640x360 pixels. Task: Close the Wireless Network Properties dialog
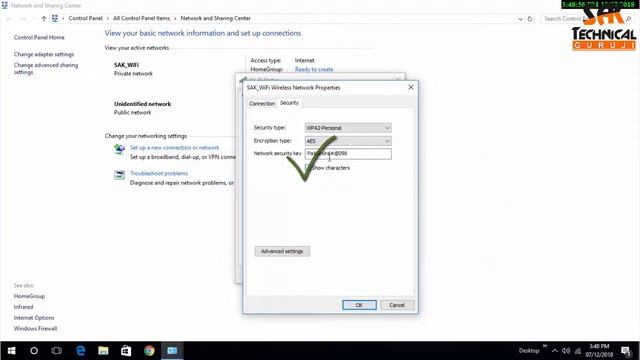pos(411,87)
